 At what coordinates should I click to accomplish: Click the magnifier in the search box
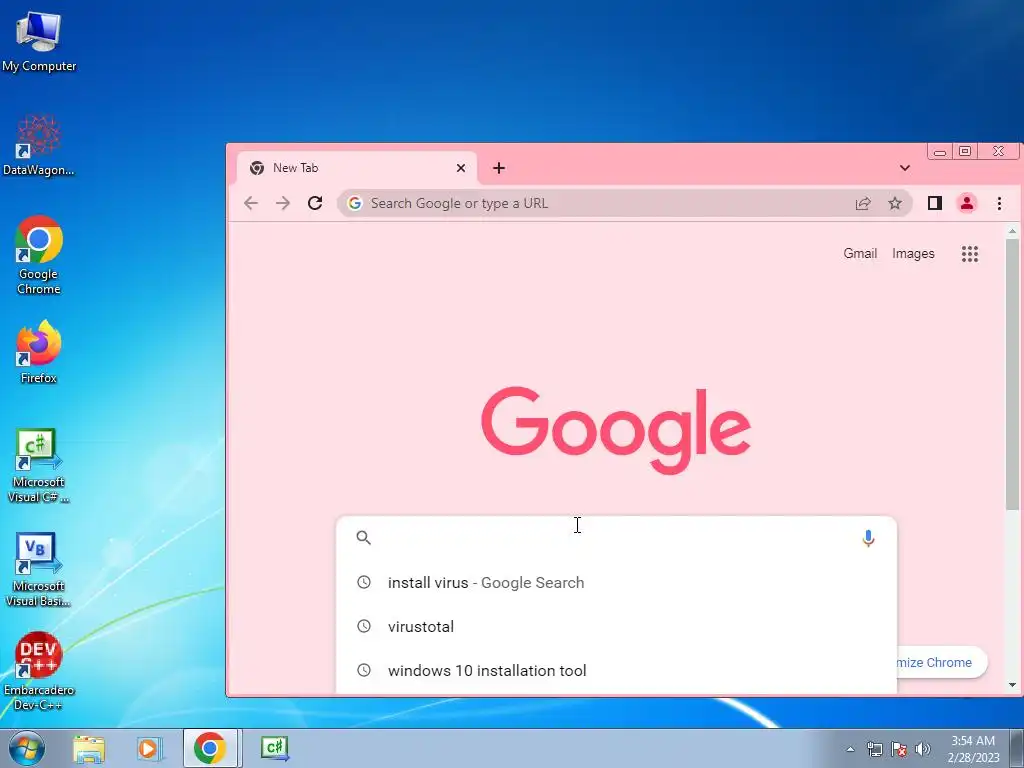363,537
